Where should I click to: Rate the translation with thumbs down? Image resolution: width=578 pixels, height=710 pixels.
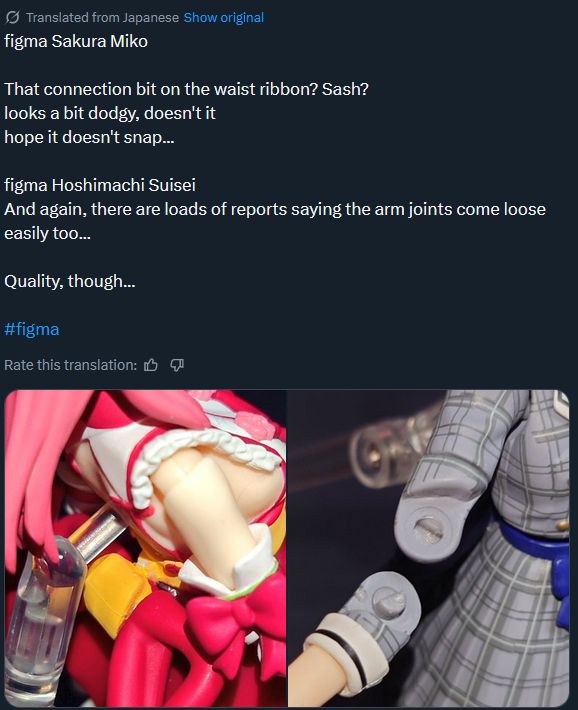tap(177, 365)
